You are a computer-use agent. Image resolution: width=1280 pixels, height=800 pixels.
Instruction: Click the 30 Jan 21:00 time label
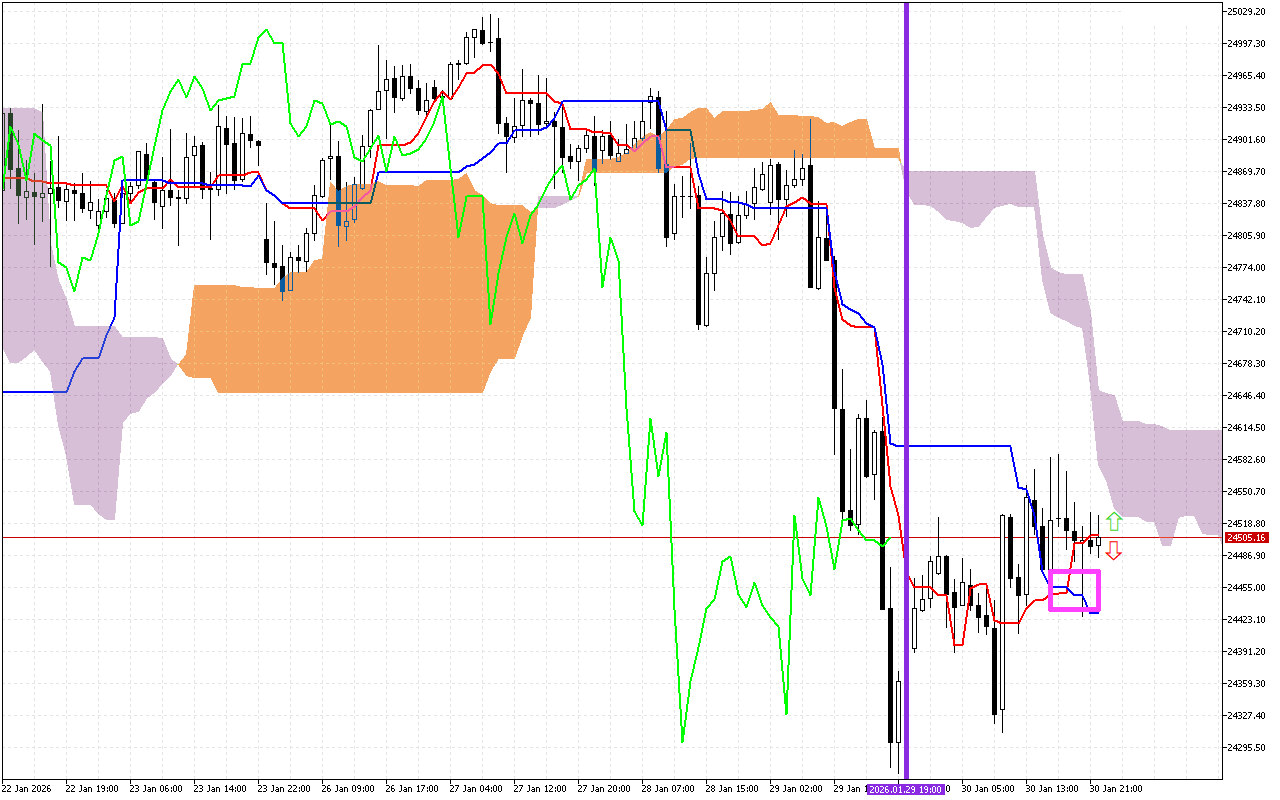(x=1116, y=789)
